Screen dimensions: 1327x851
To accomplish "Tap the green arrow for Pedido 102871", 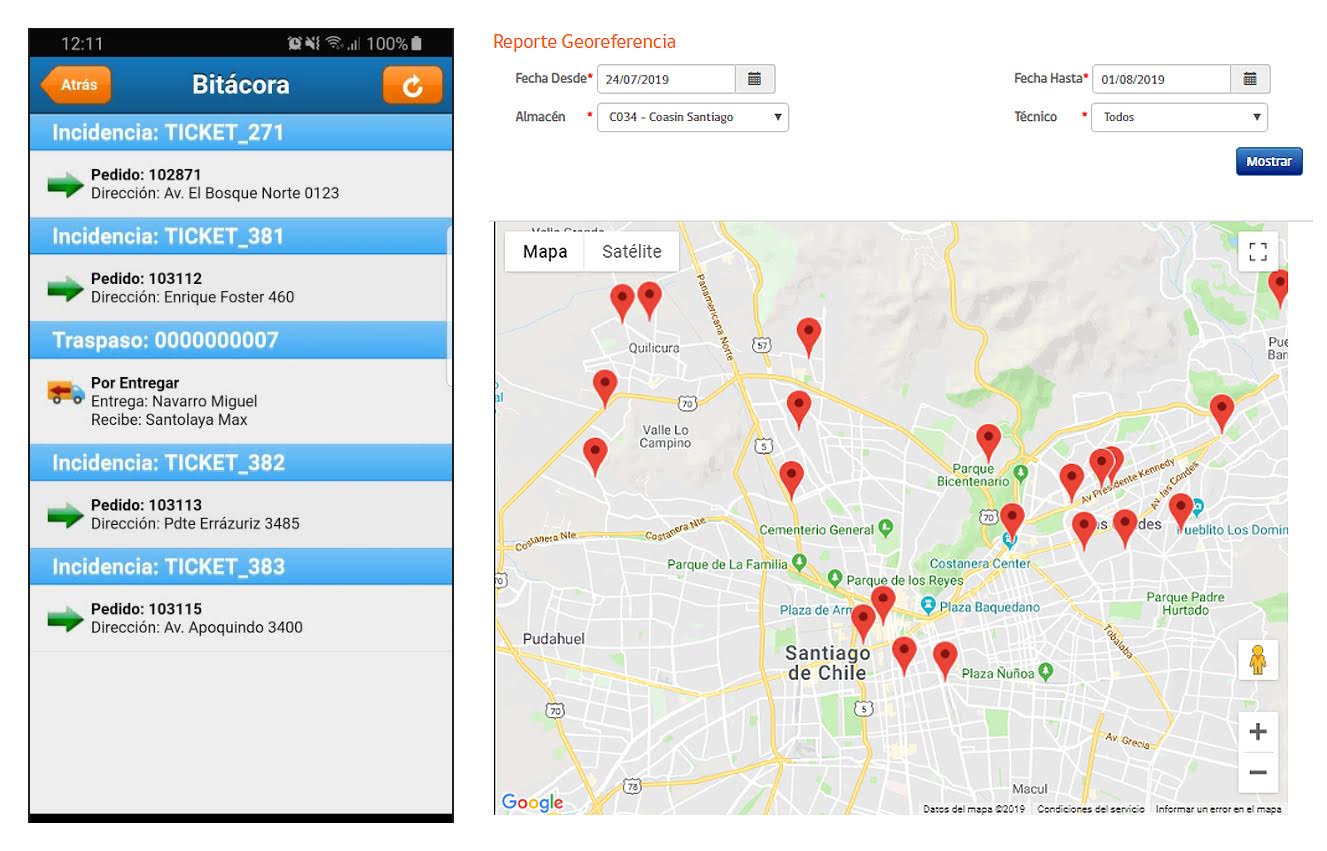I will (x=65, y=184).
